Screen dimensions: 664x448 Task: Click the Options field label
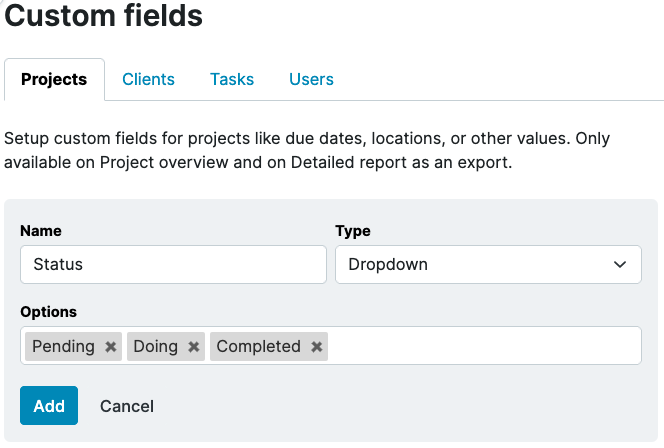(49, 312)
